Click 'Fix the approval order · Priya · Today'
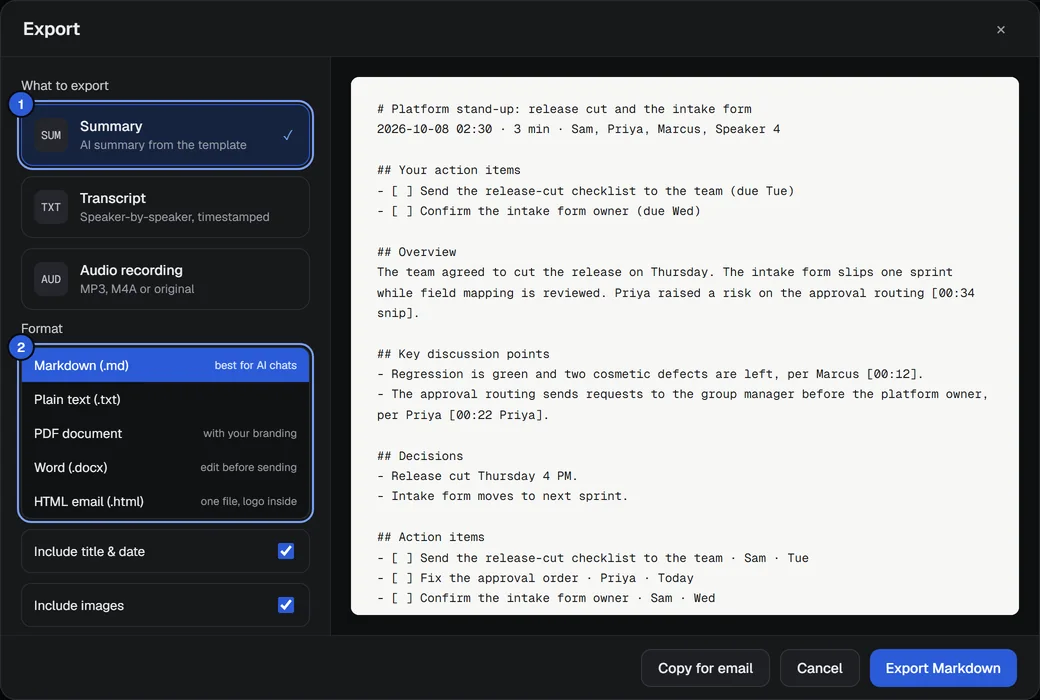Viewport: 1040px width, 700px height. [535, 578]
